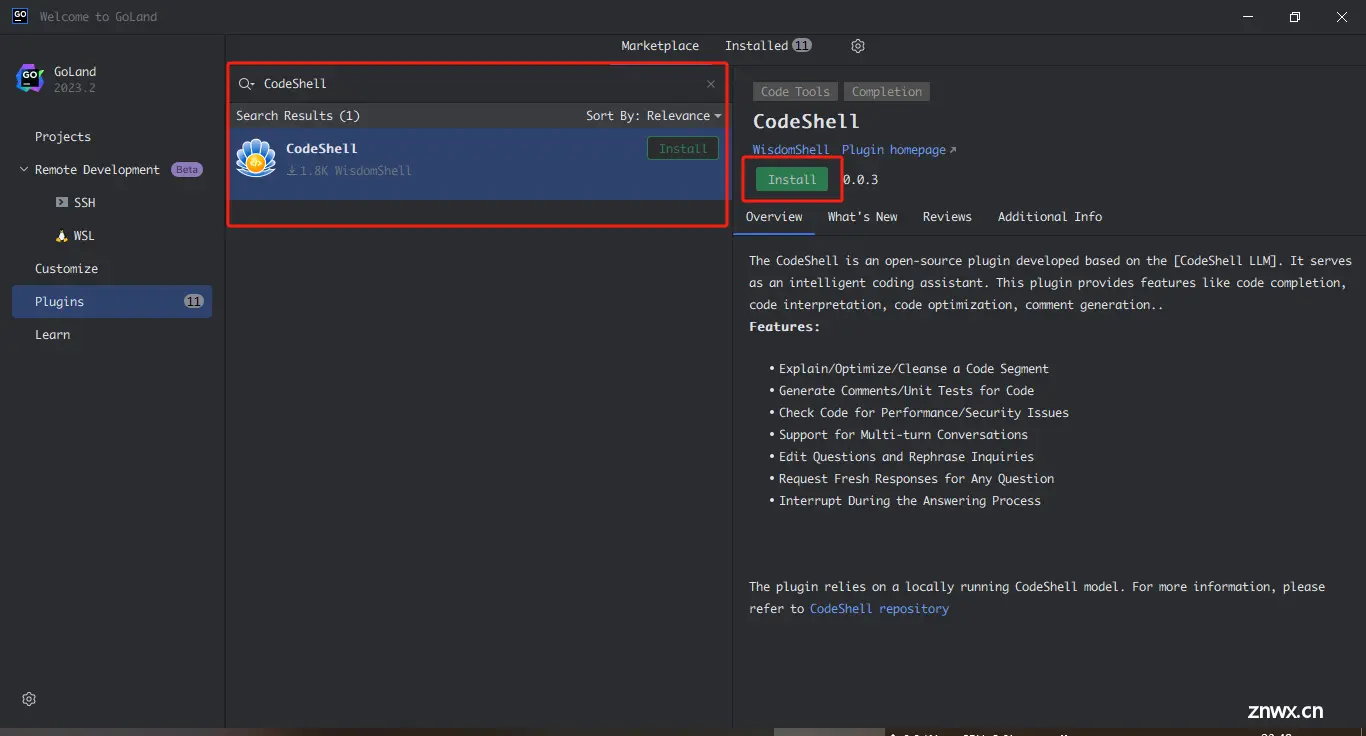
Task: Click Install button in CodeShell search result
Action: click(683, 149)
